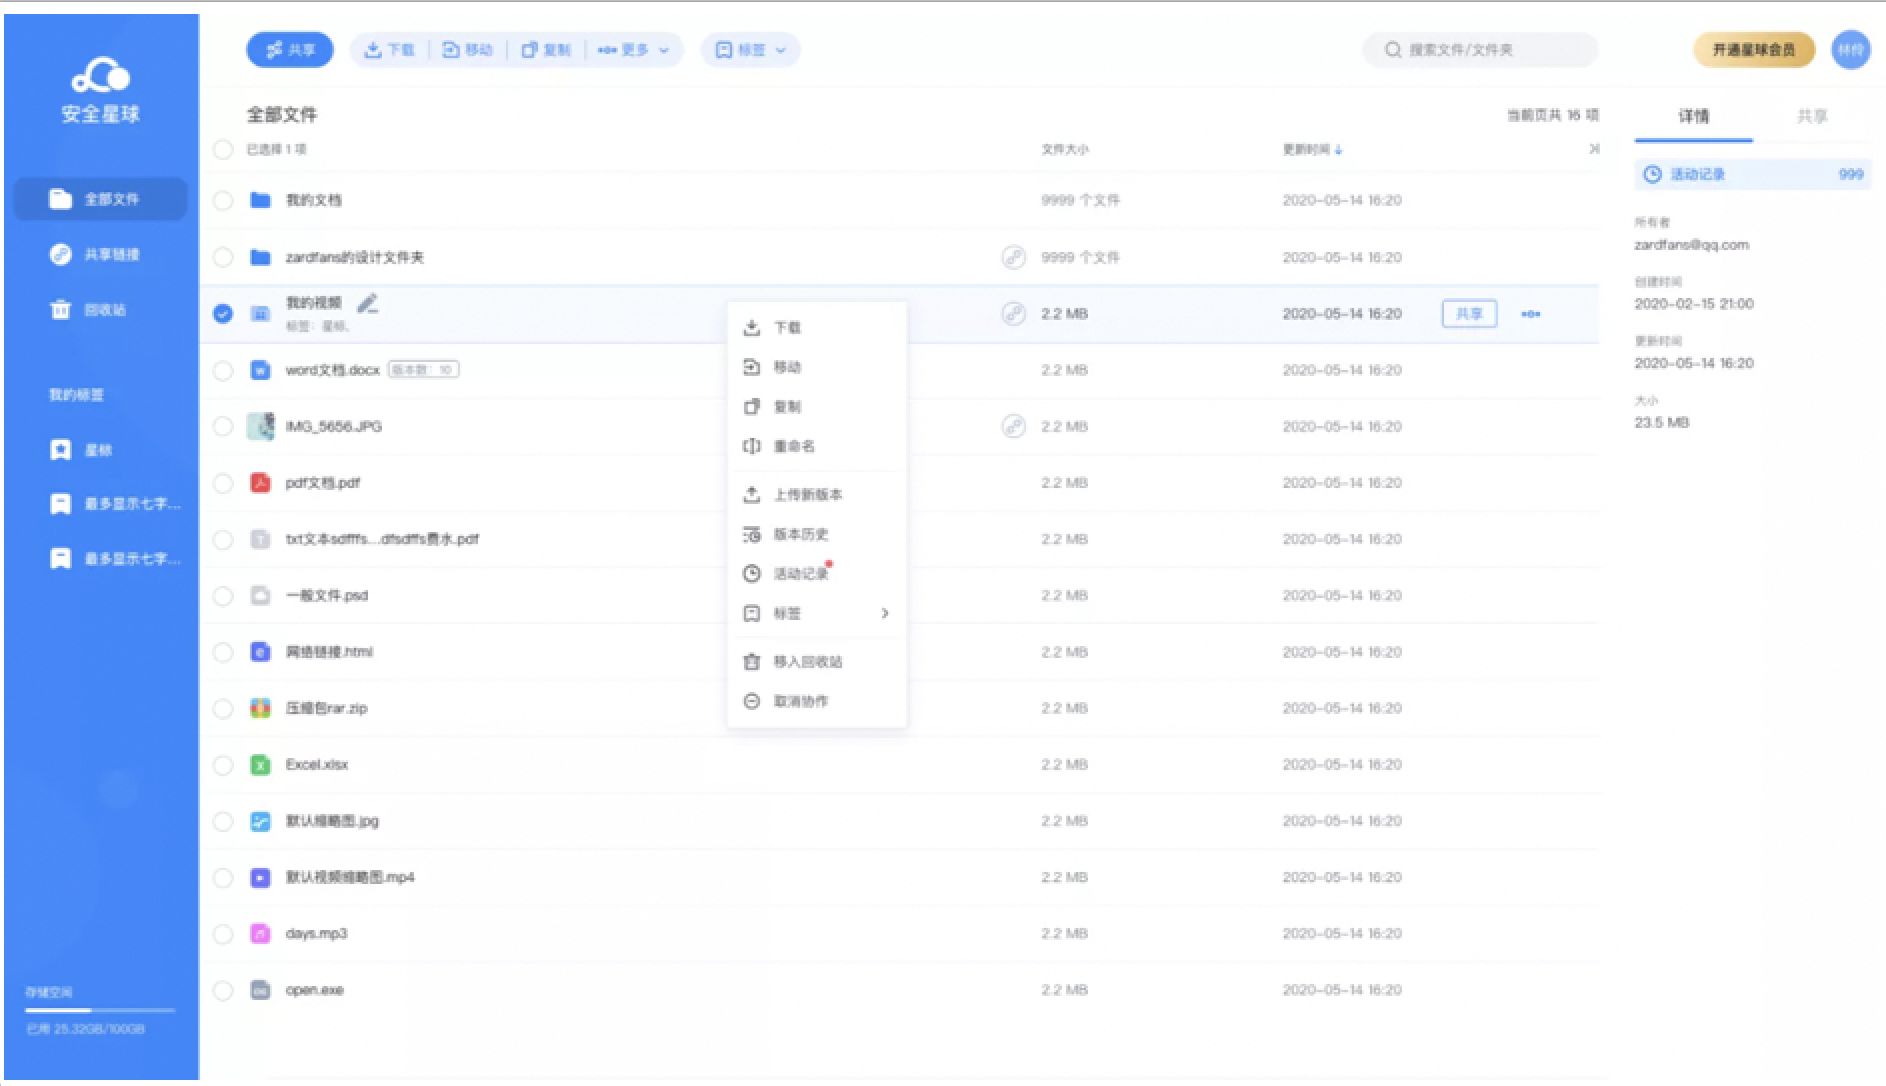Click the 开通星球会员 membership button
Image resolution: width=1886 pixels, height=1086 pixels.
point(1753,50)
